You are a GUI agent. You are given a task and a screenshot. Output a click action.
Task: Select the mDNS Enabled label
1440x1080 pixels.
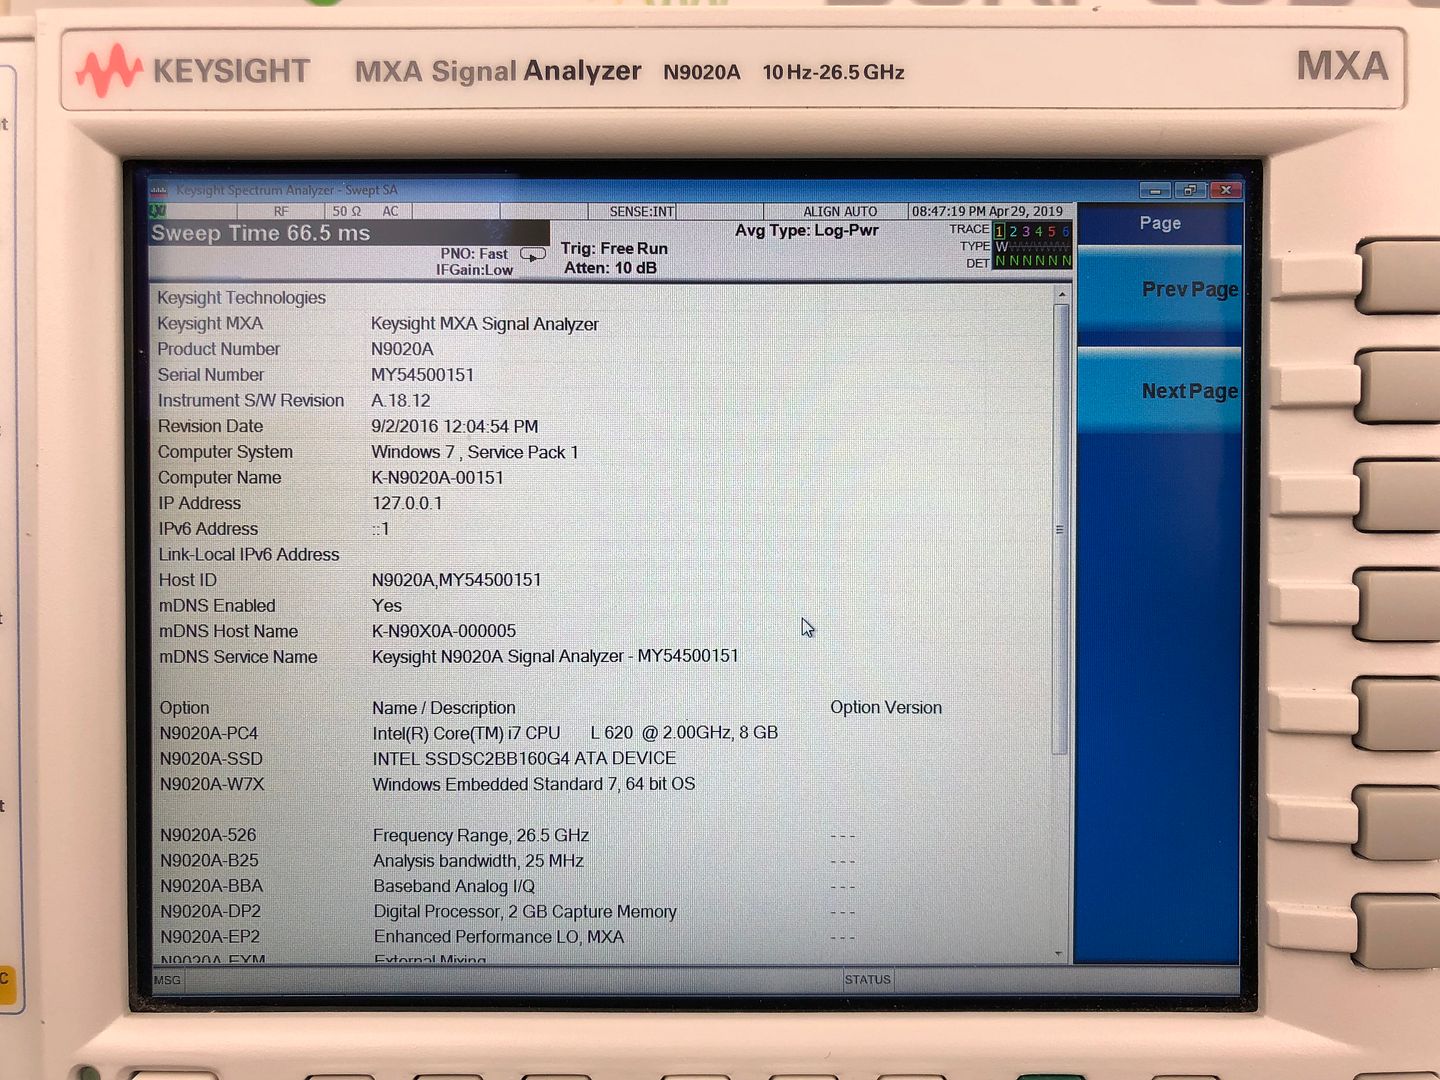(217, 606)
